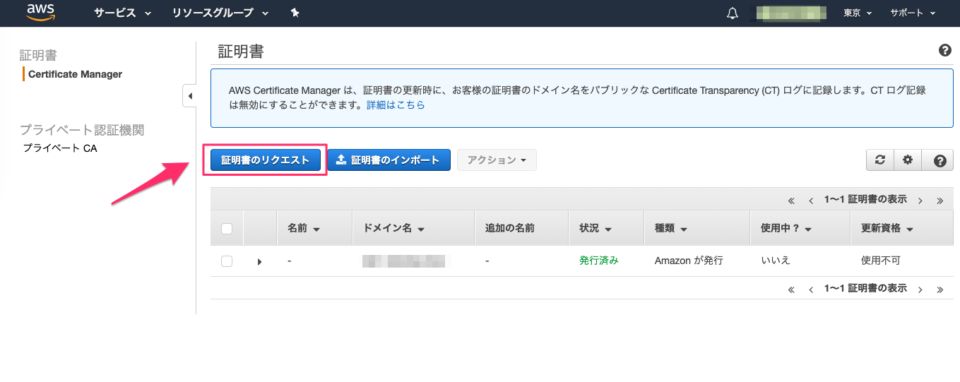Refresh the certificate list
Viewport: 960px width, 382px height.
880,160
